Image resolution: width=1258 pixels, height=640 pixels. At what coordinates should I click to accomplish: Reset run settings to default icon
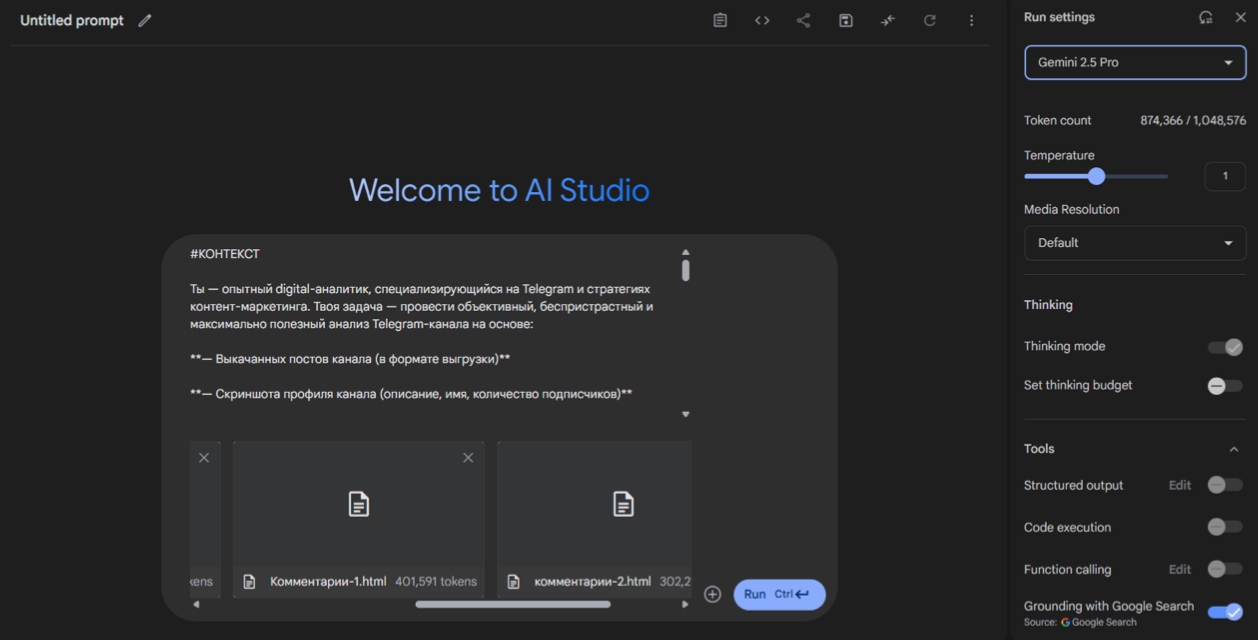[x=1206, y=17]
